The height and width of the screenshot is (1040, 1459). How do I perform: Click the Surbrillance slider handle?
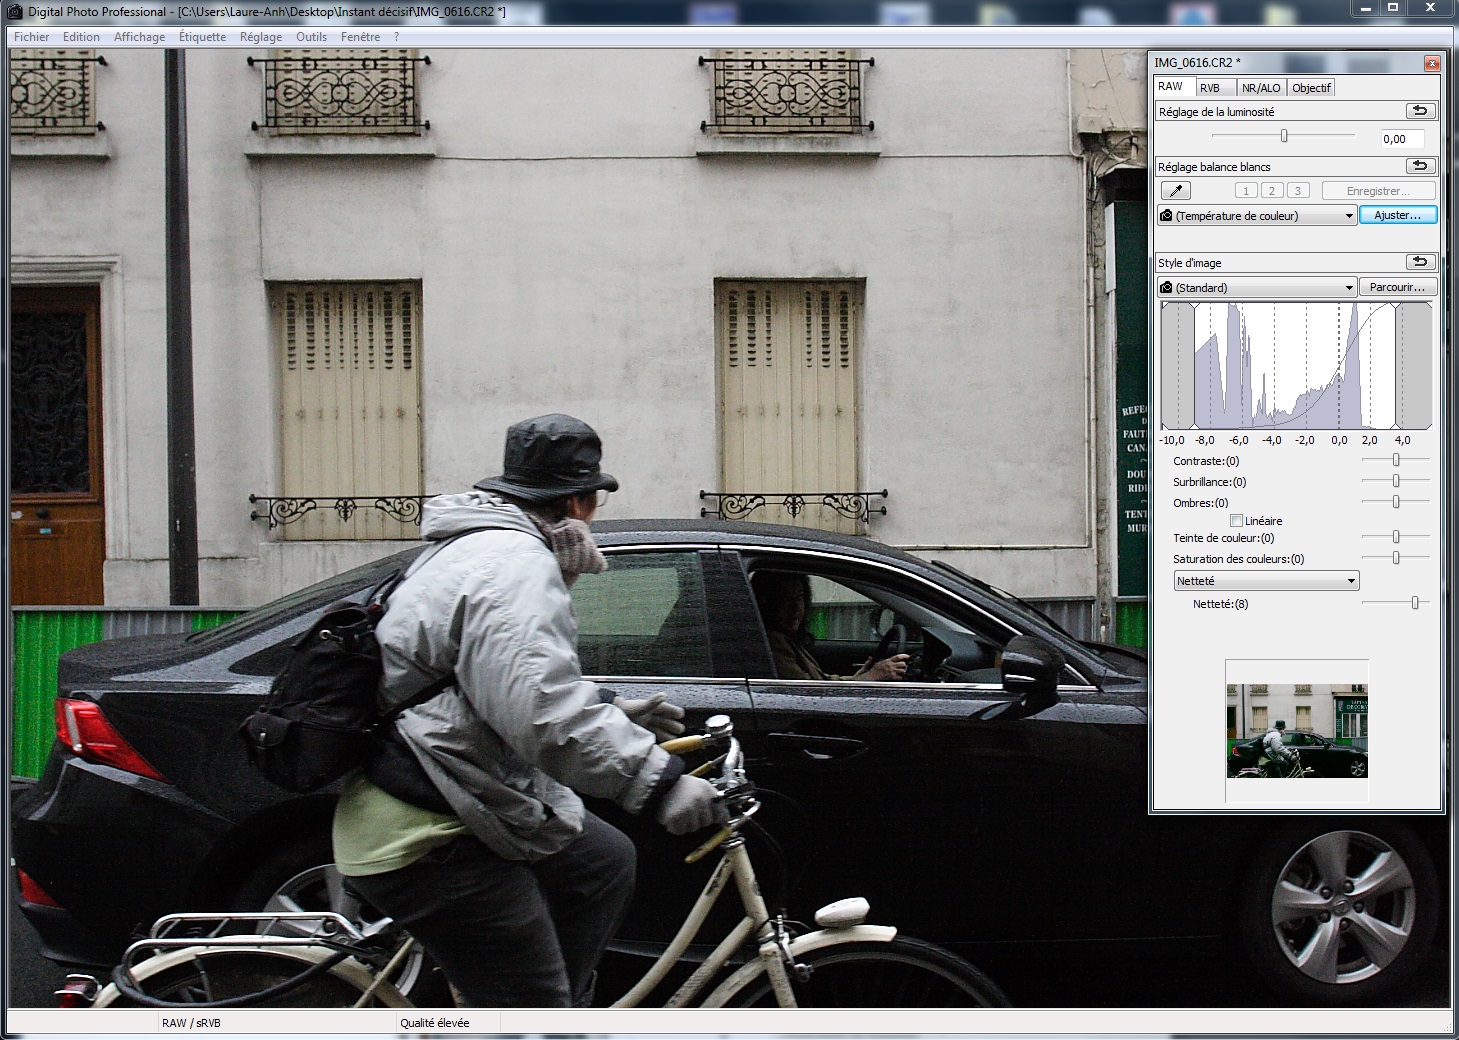(1396, 481)
